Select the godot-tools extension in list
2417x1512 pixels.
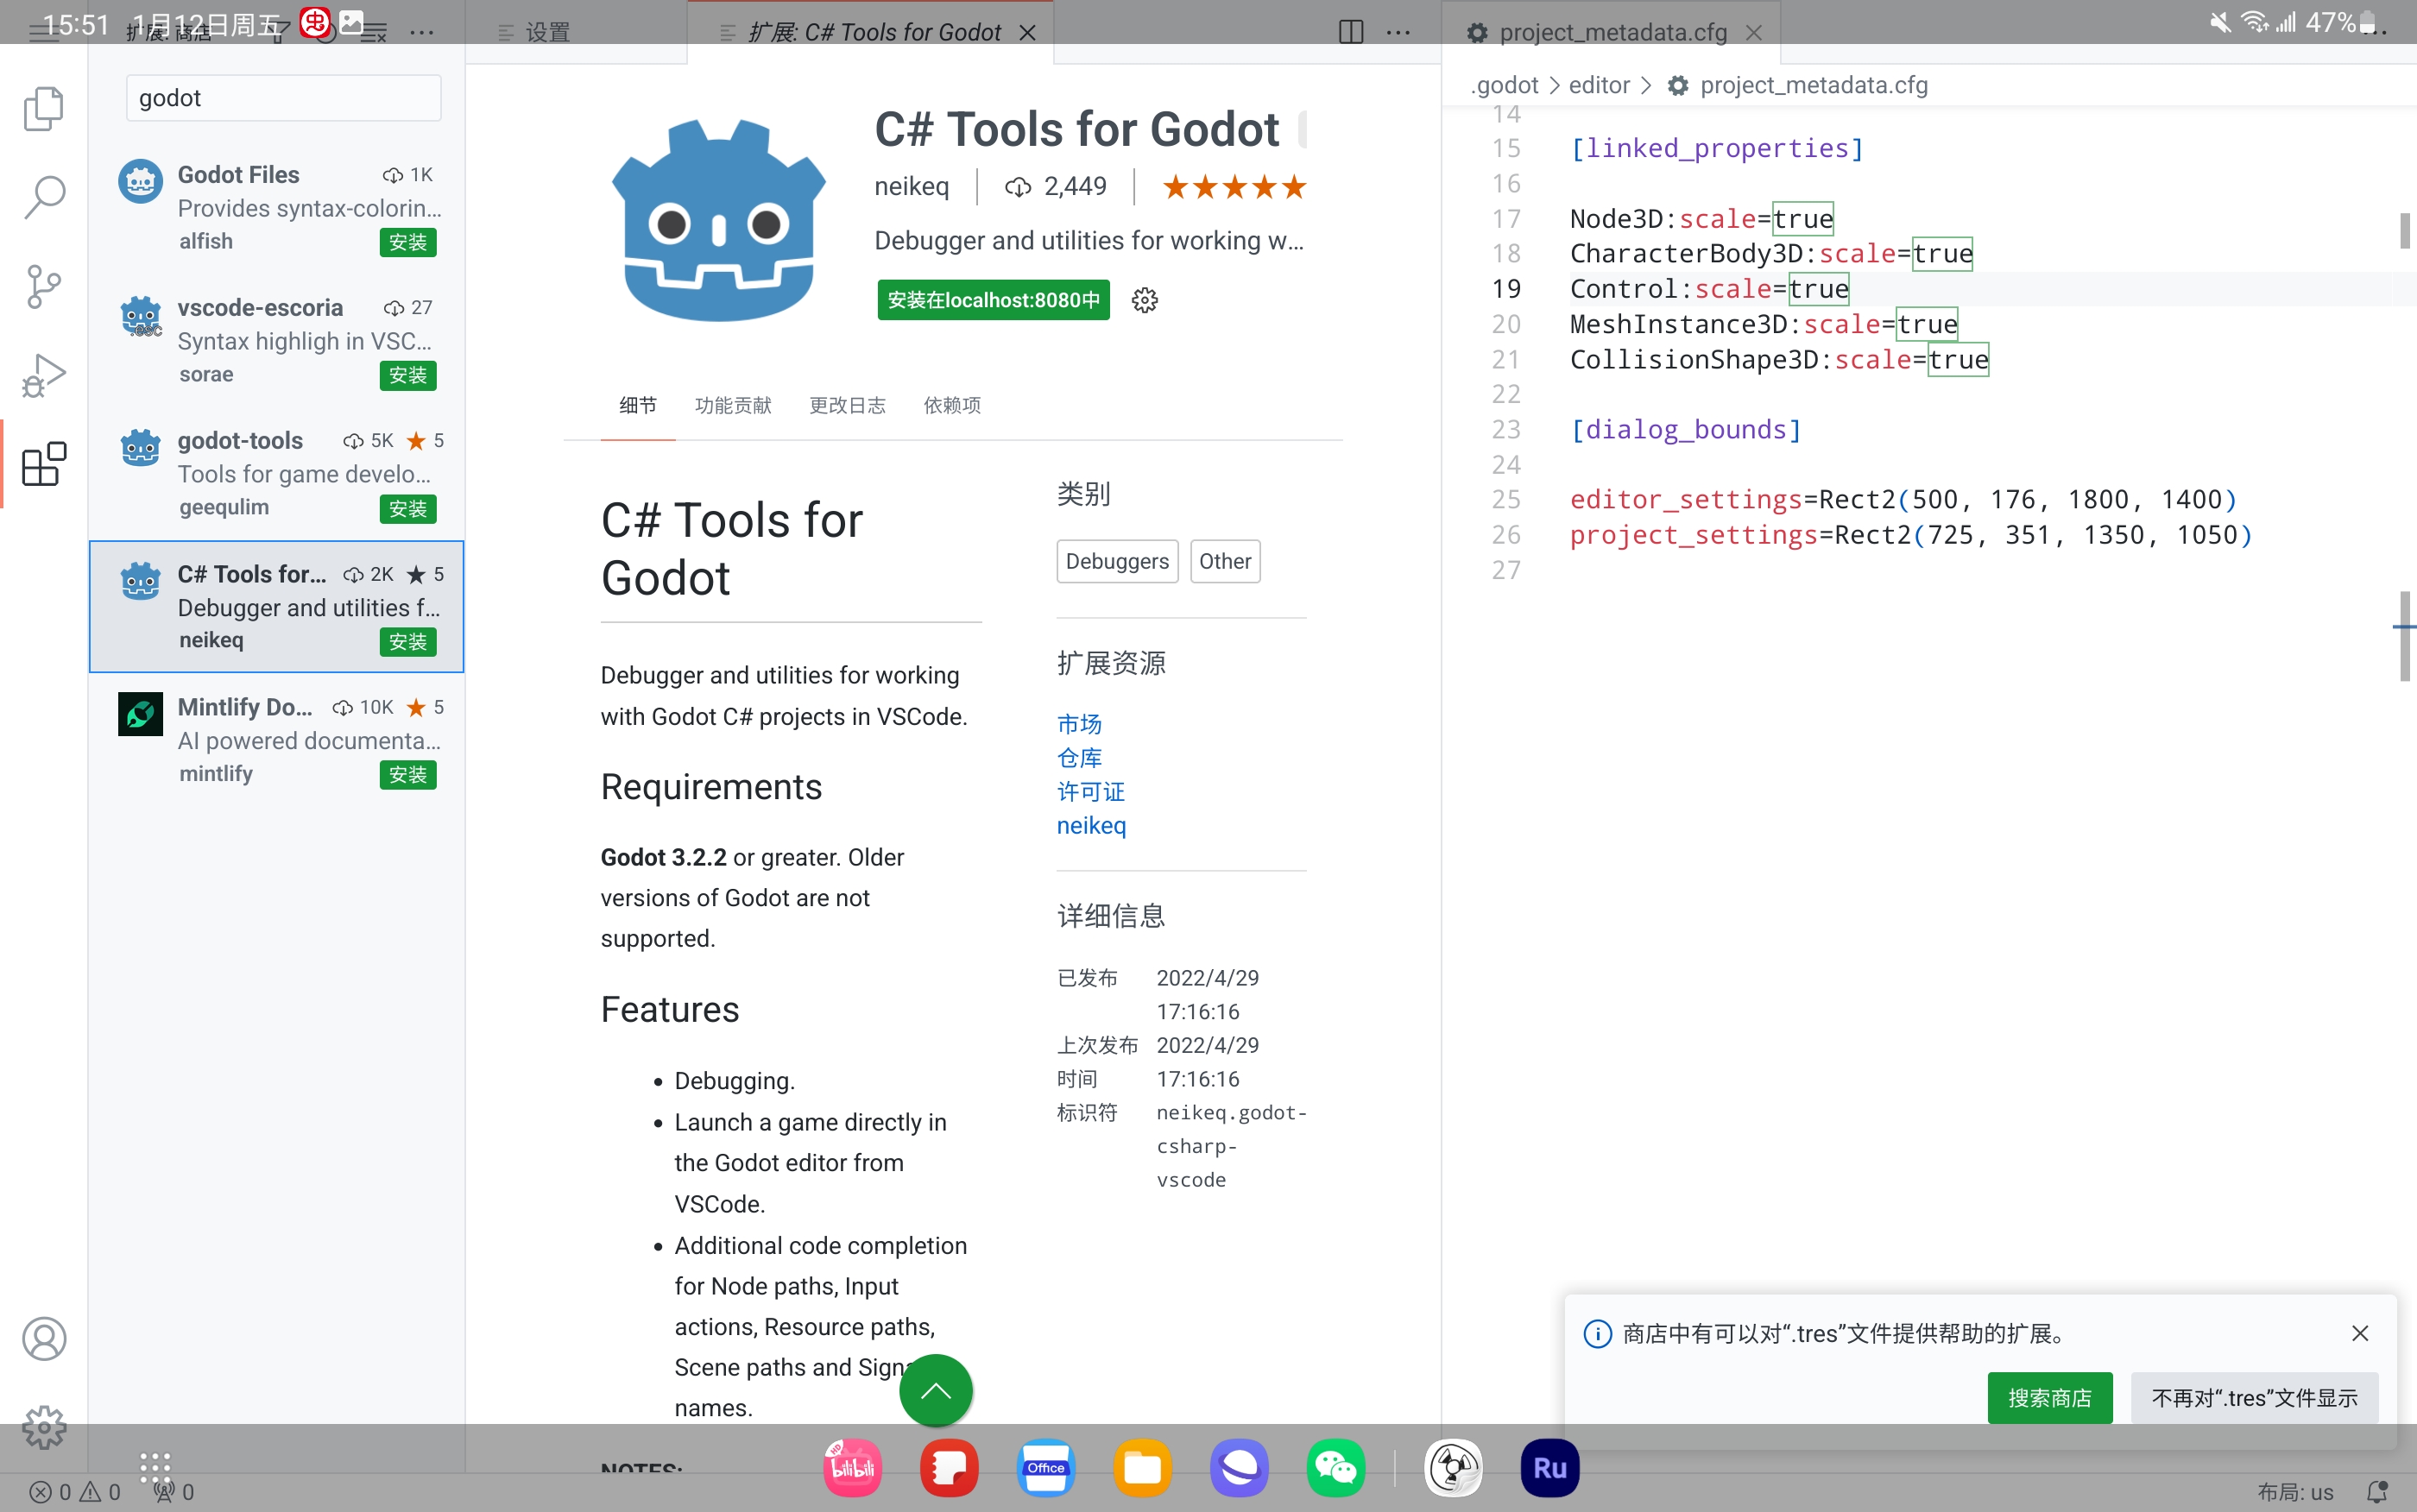tap(277, 474)
